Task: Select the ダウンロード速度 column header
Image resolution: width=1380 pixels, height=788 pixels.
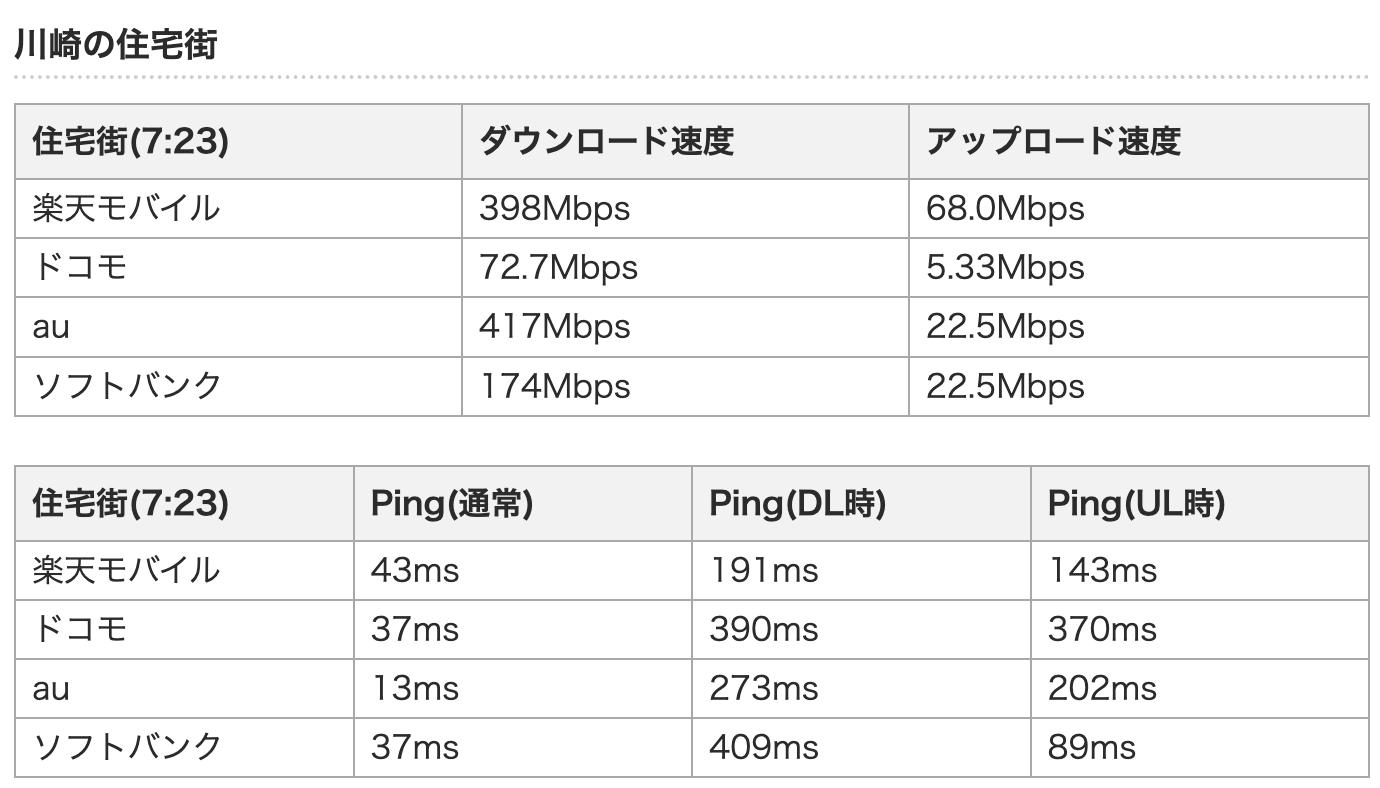Action: point(606,141)
